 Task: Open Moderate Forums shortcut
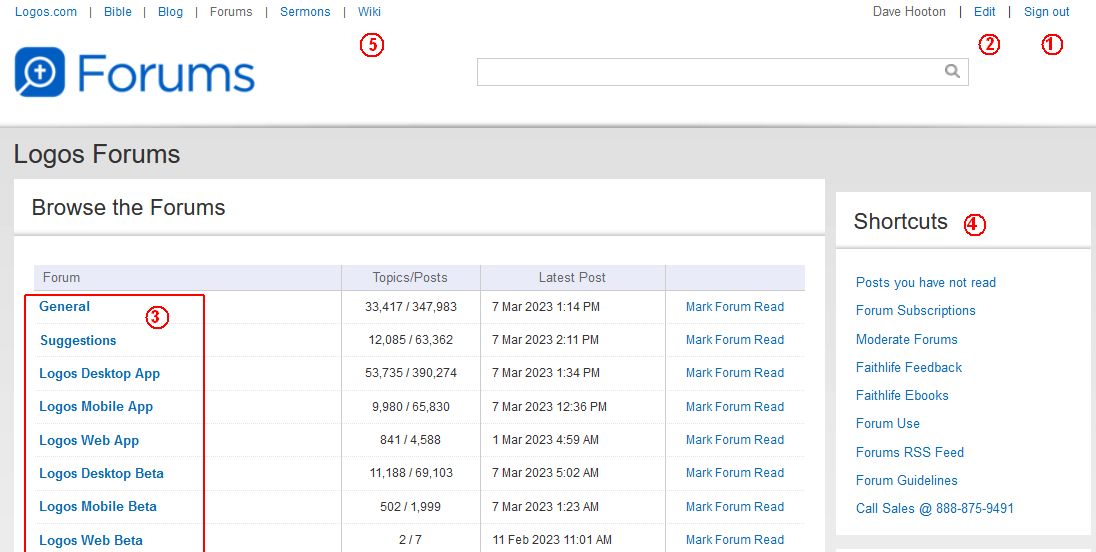coord(907,340)
